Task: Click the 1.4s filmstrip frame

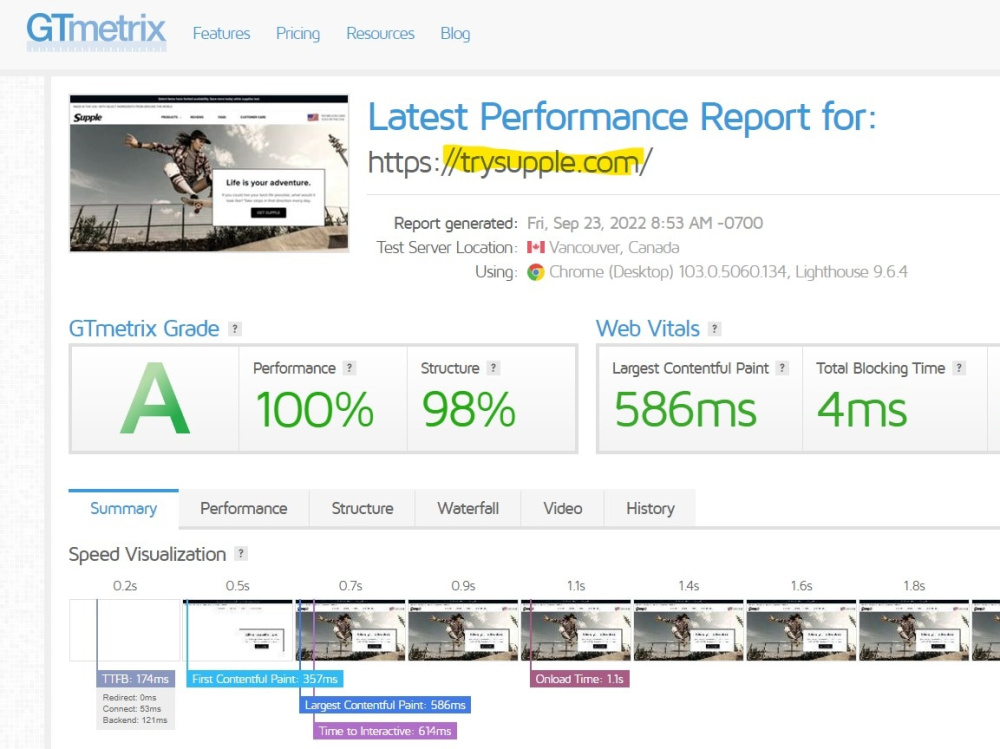Action: (689, 630)
